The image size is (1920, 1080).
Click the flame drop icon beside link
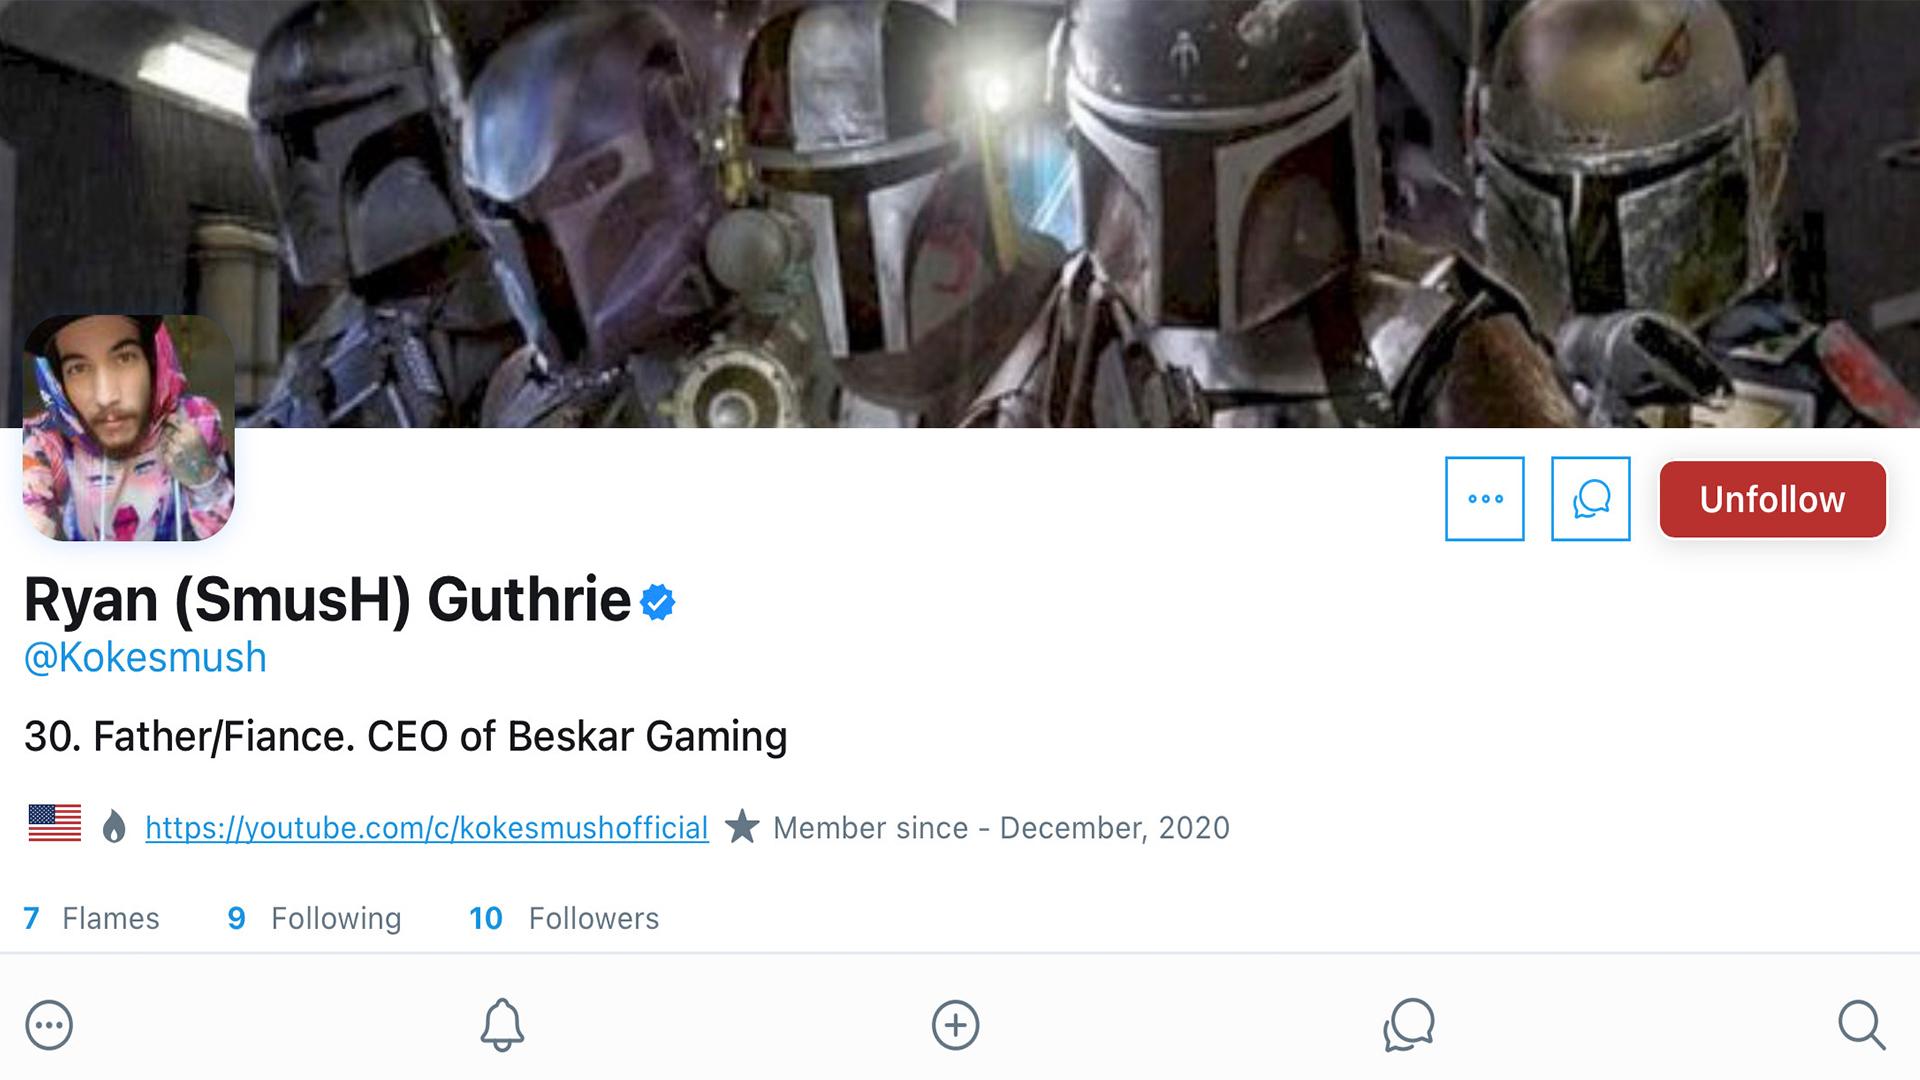pos(114,827)
